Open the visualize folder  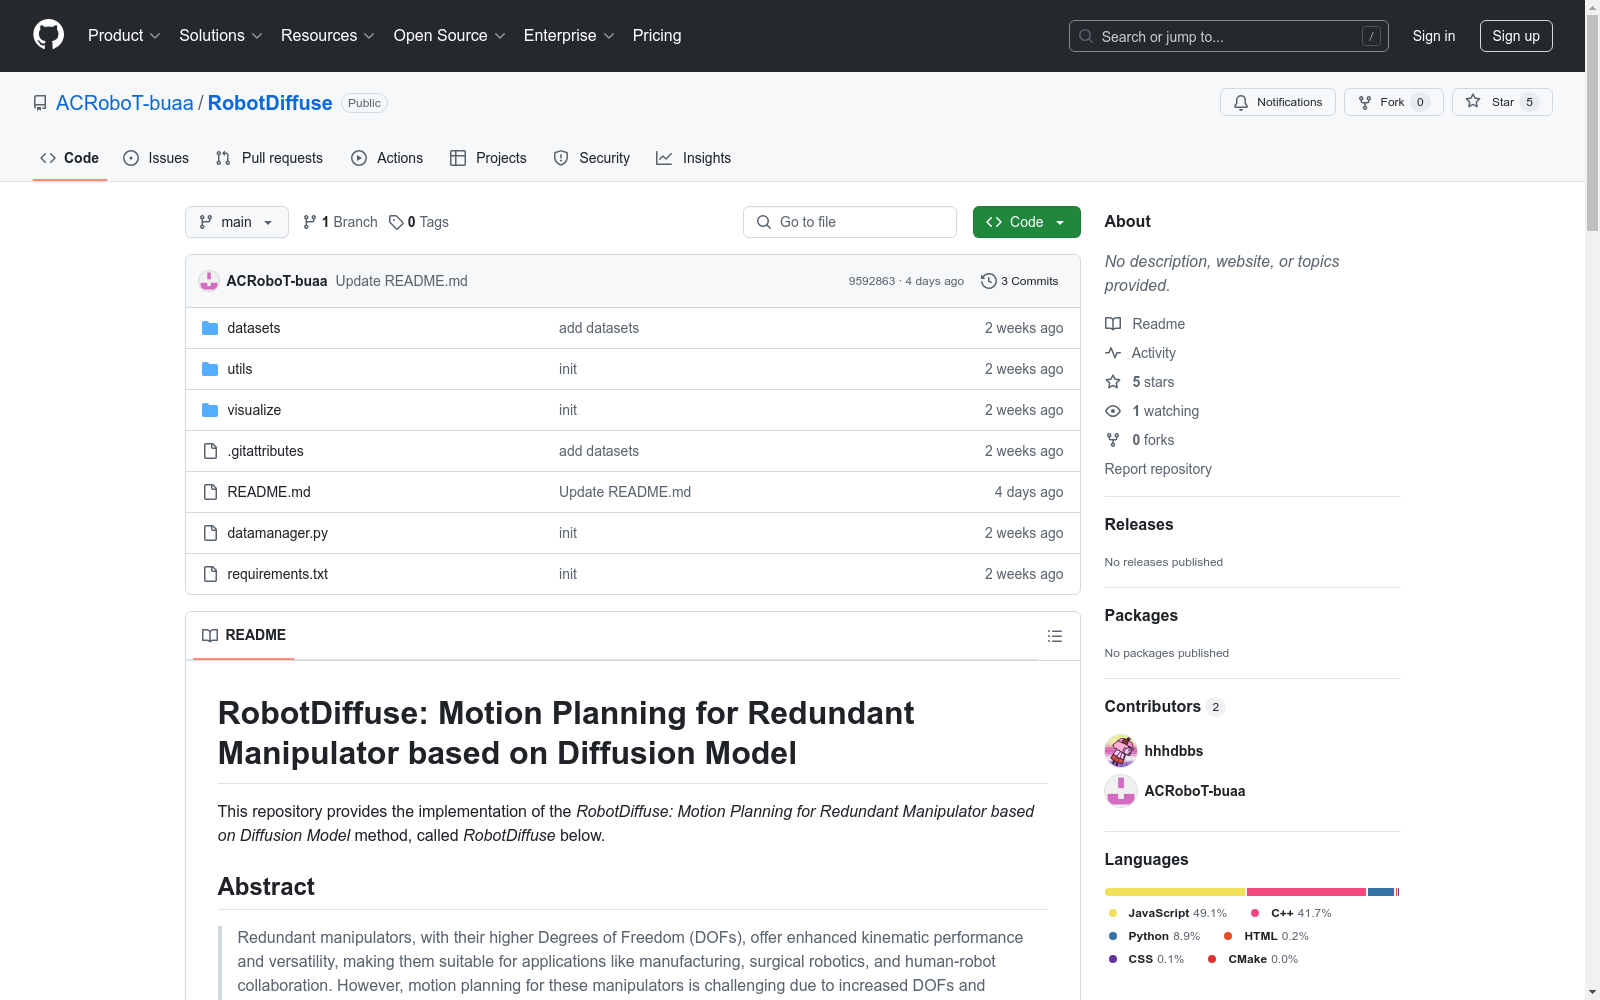pos(254,410)
